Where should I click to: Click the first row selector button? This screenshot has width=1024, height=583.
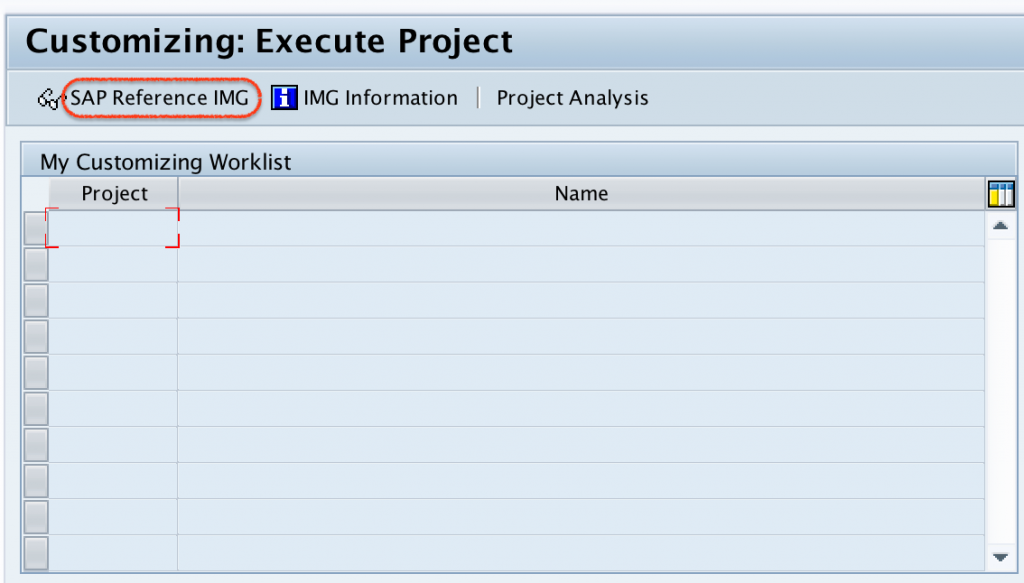tap(33, 226)
